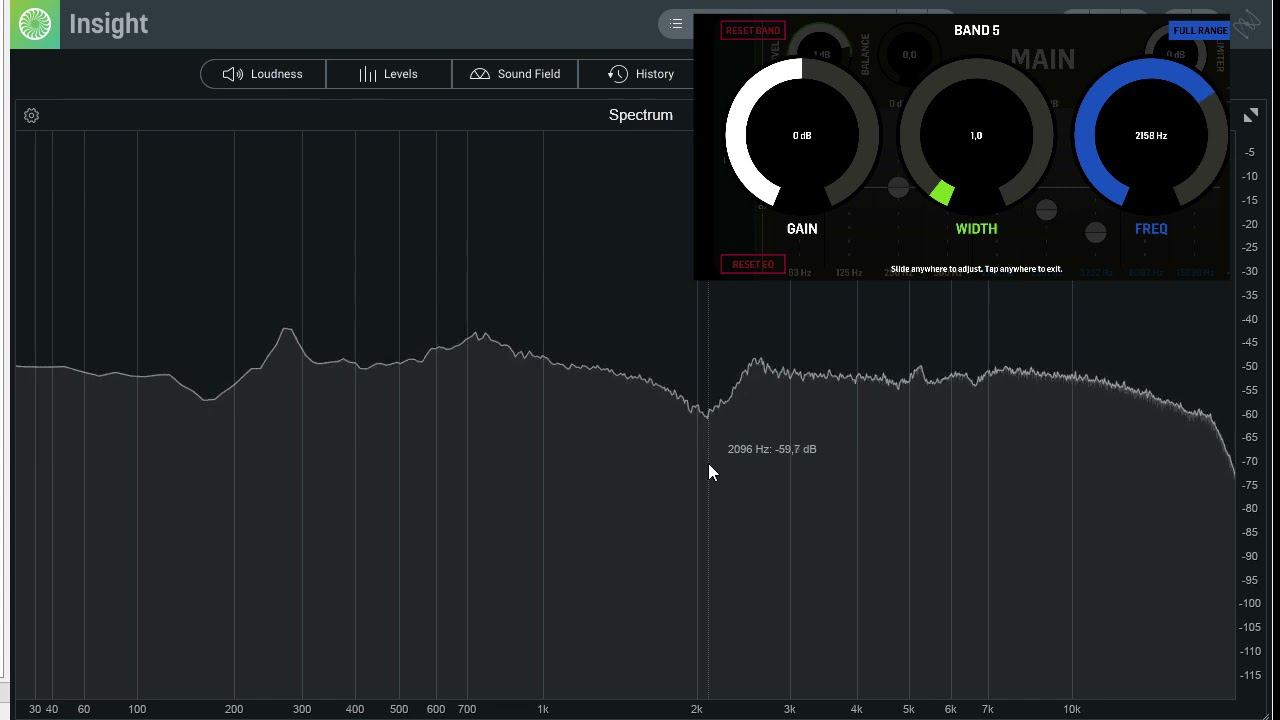This screenshot has width=1280, height=720.
Task: Click the Insight title text
Action: [x=108, y=24]
